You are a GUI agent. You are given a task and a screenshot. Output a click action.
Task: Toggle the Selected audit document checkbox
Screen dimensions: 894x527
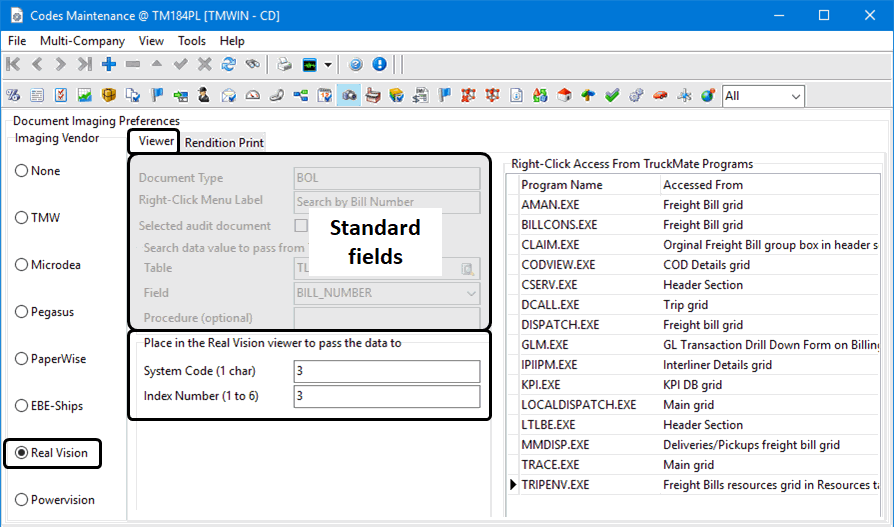301,226
